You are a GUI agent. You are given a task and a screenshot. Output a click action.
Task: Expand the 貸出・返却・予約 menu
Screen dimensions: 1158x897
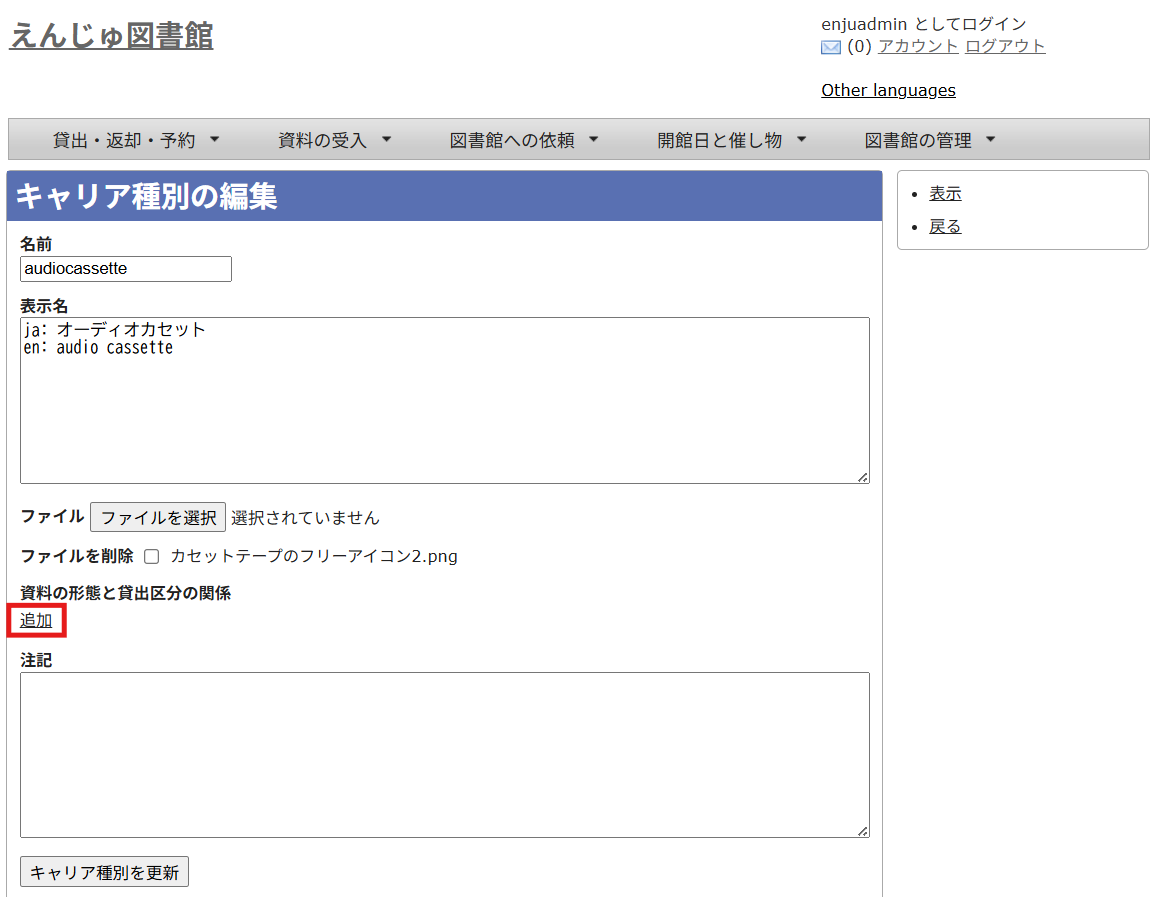point(136,140)
